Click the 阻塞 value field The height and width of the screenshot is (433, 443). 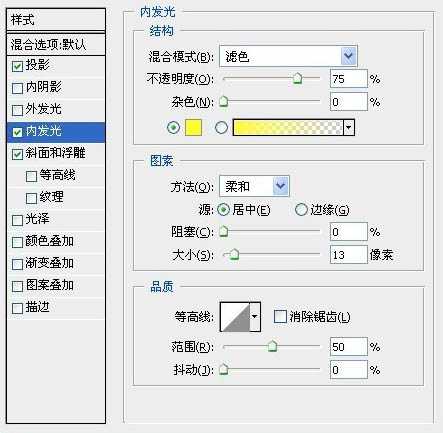pyautogui.click(x=349, y=232)
